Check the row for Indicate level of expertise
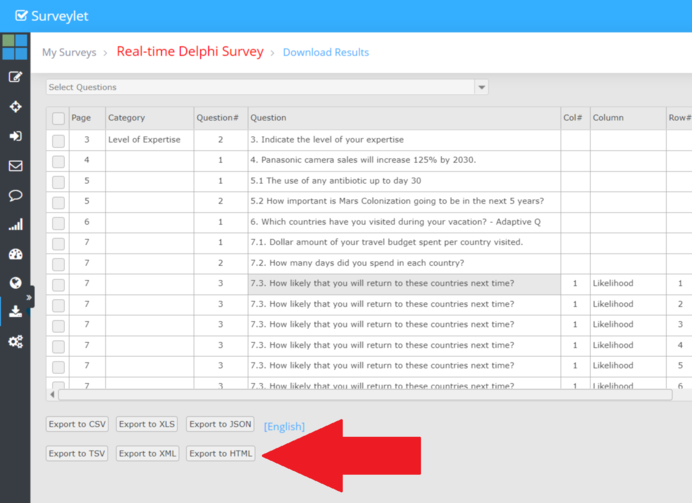Image resolution: width=692 pixels, height=503 pixels. (x=58, y=141)
